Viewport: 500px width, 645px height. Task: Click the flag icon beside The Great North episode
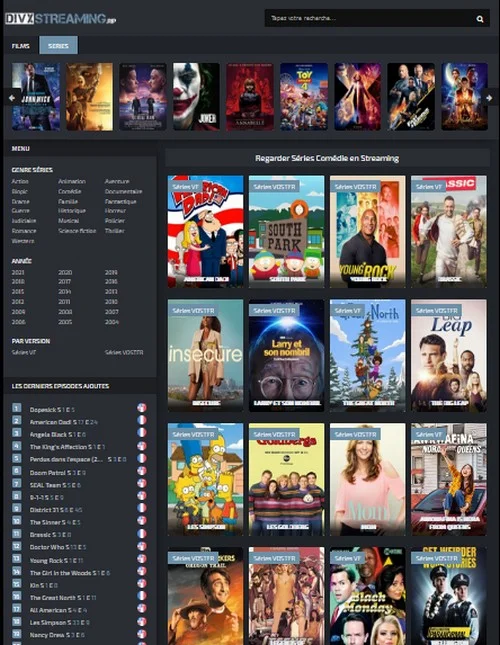tap(142, 596)
